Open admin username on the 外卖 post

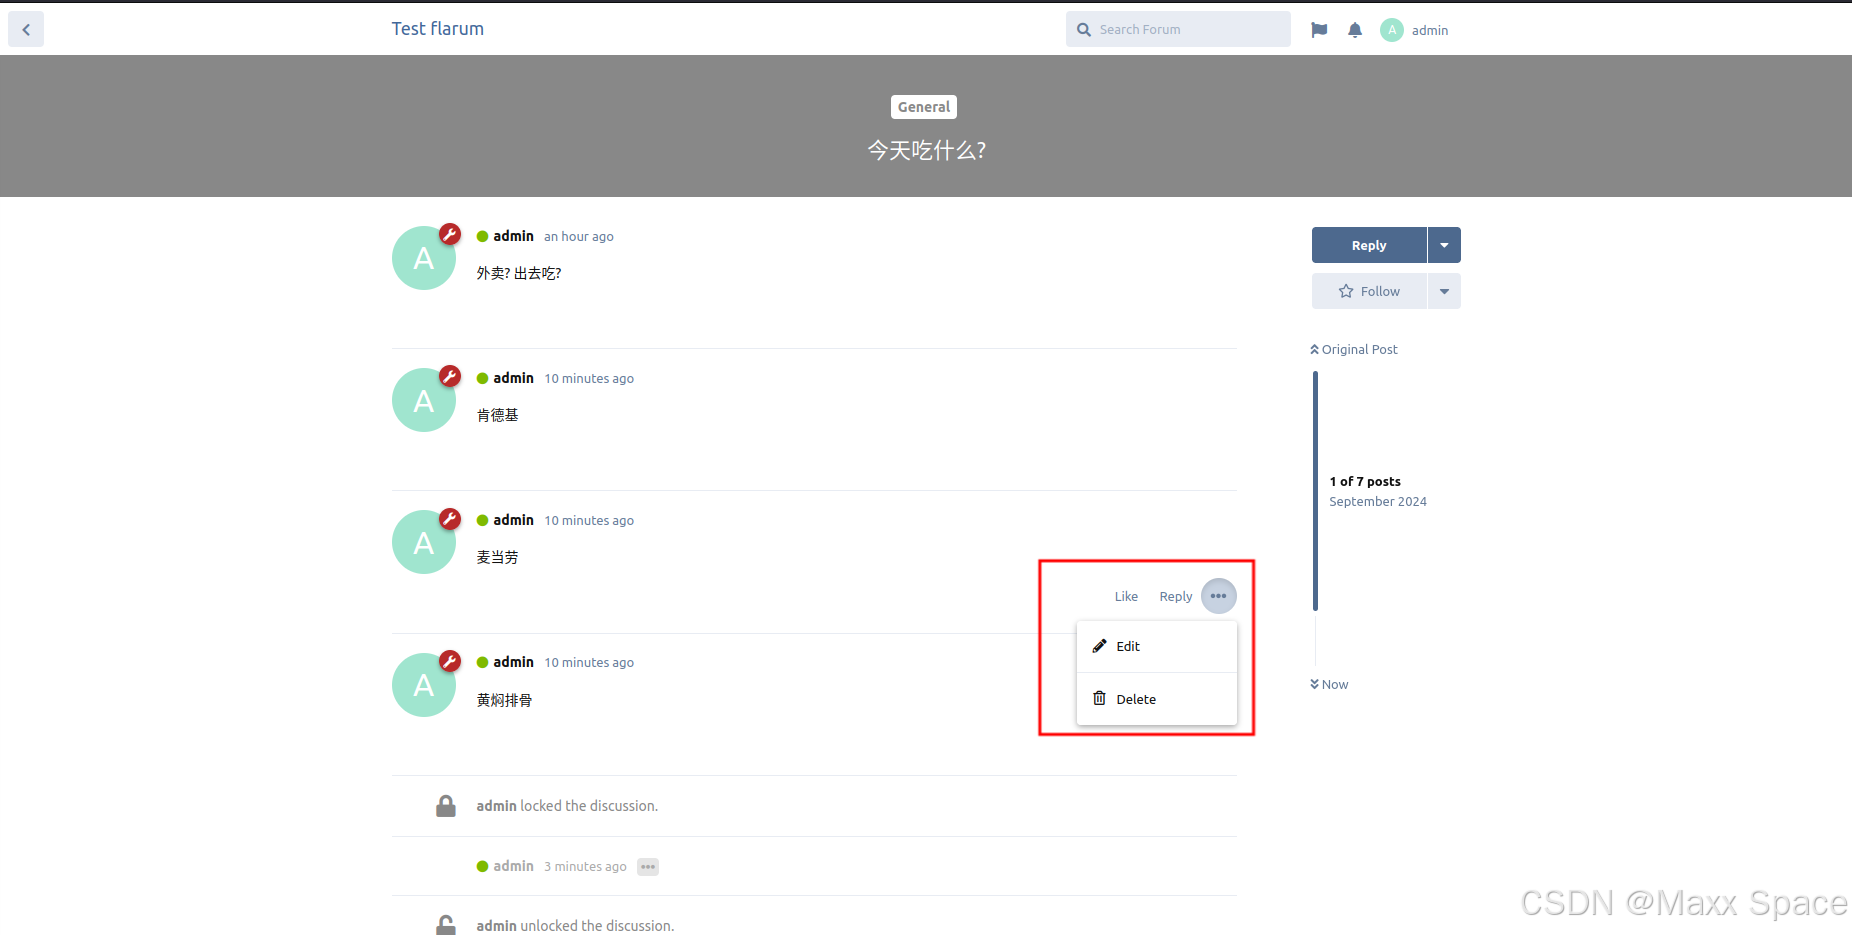(513, 236)
